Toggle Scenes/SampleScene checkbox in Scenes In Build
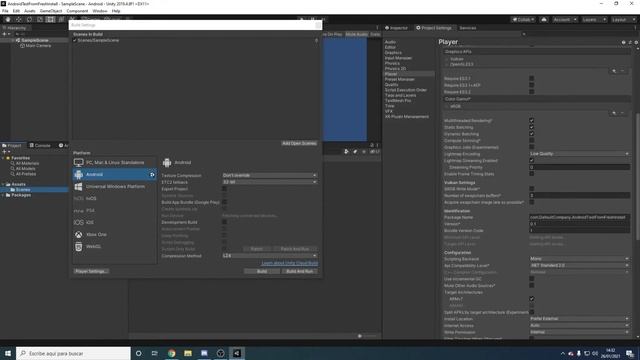640x360 pixels. click(x=75, y=40)
